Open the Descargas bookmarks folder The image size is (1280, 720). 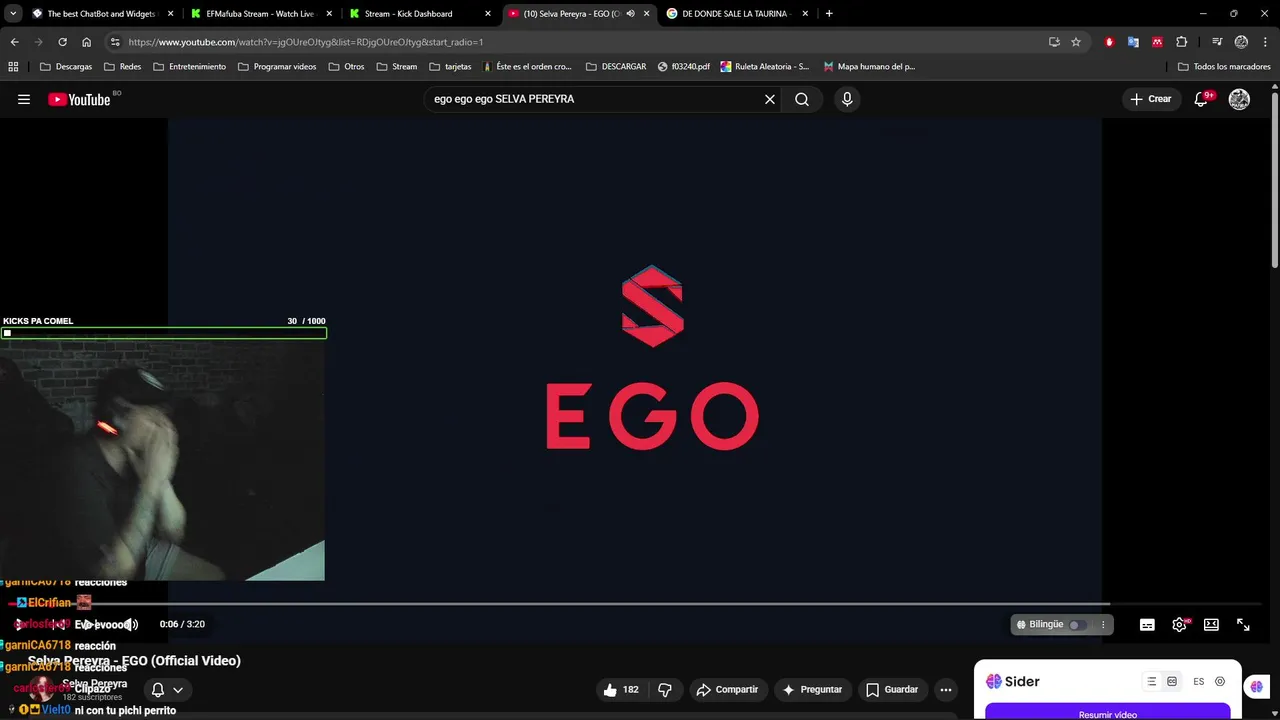click(x=66, y=67)
